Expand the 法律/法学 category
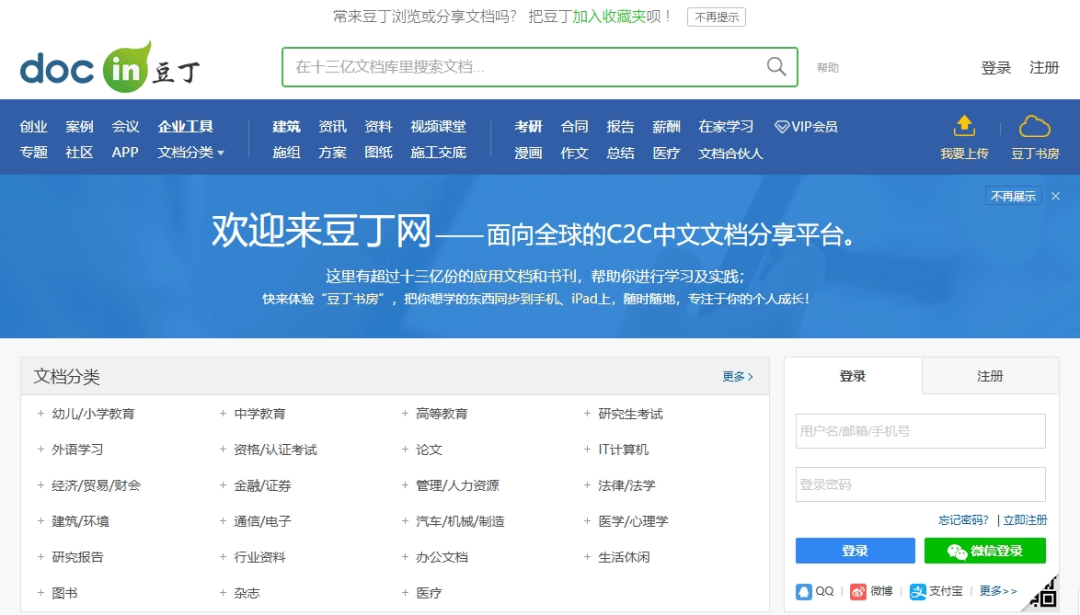Screen dimensions: 1080x615 point(587,485)
